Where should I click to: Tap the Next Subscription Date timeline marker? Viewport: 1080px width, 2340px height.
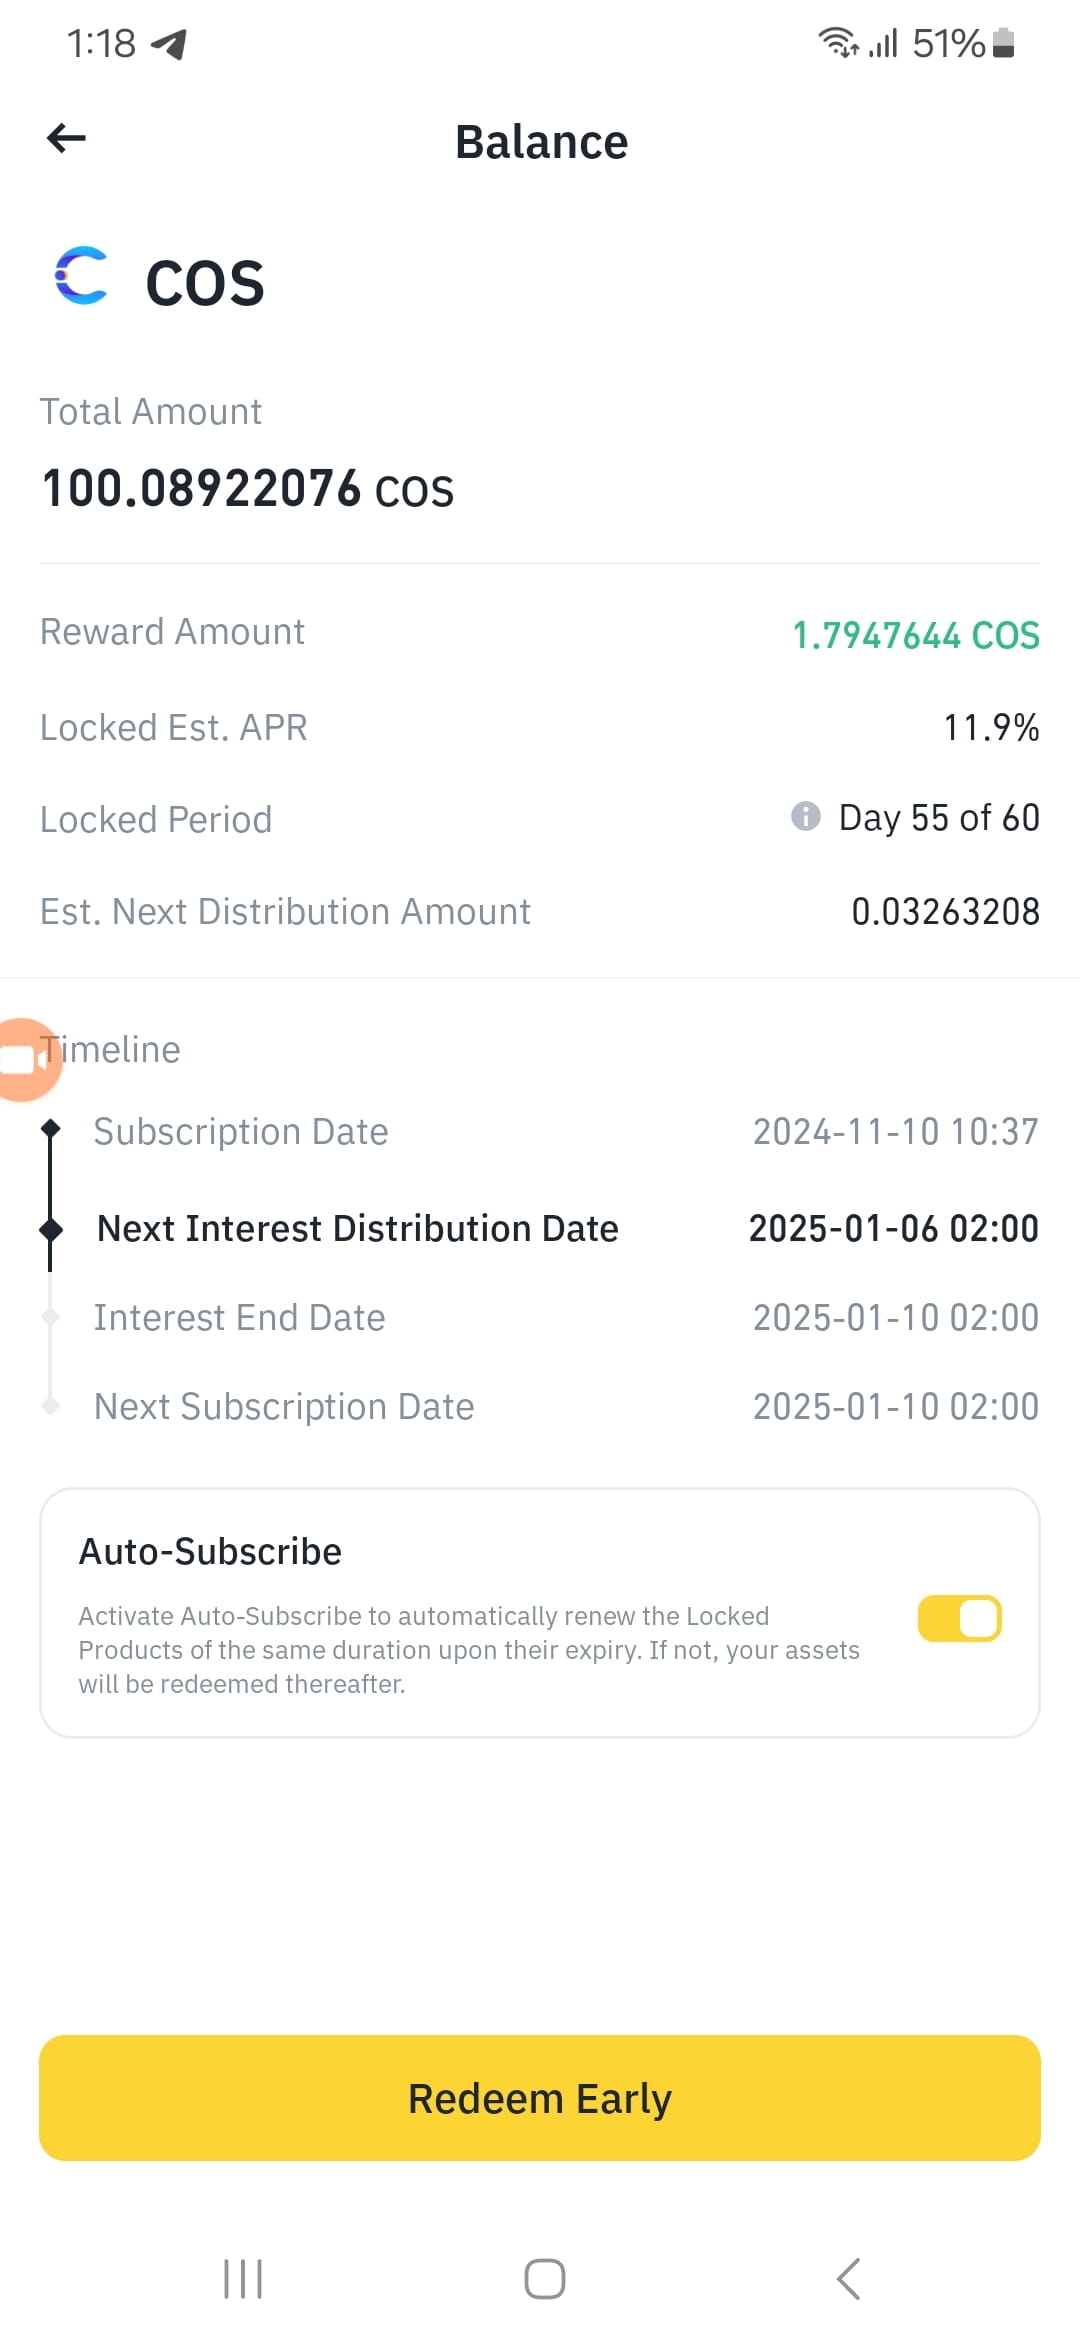(x=51, y=1406)
